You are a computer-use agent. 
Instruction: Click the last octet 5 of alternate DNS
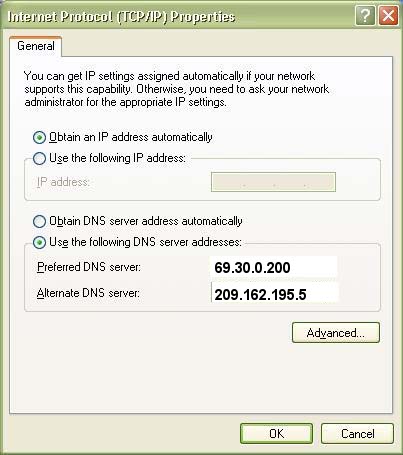tap(302, 295)
